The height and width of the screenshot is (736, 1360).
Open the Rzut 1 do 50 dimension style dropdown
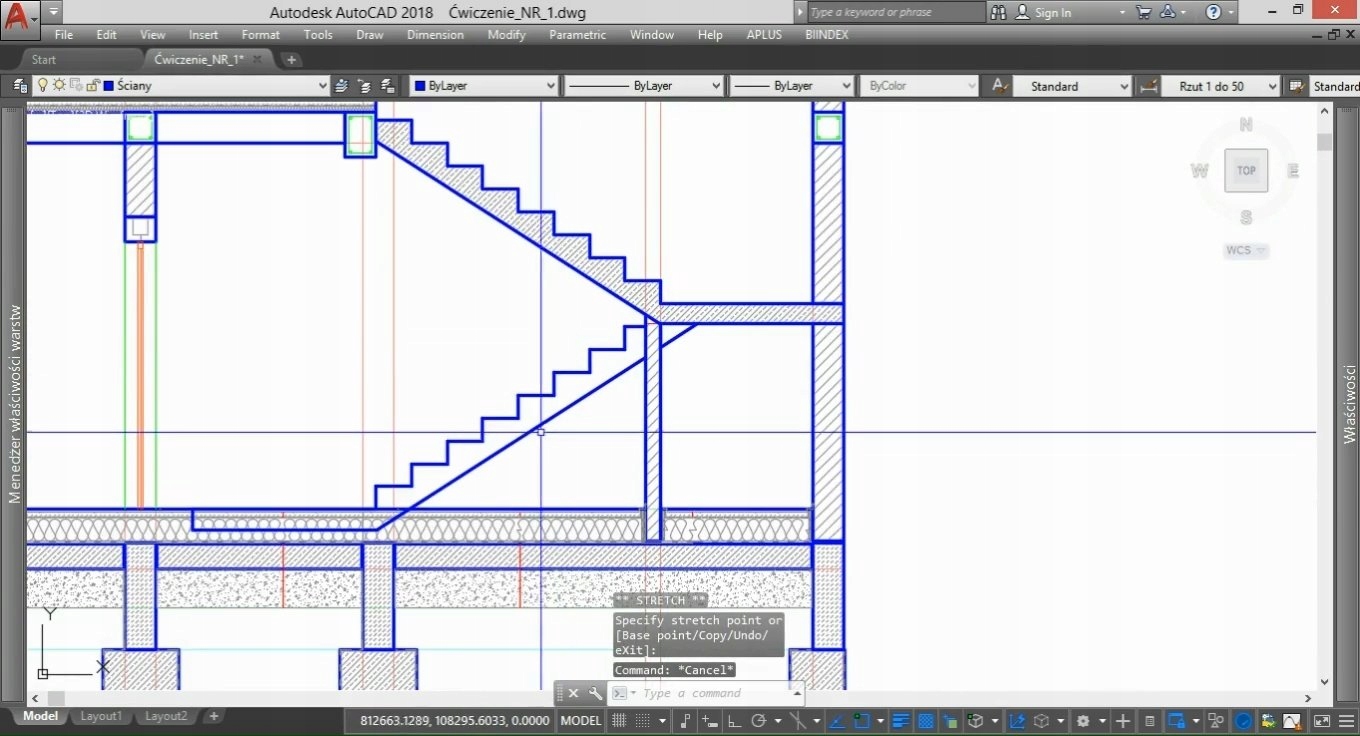(1272, 86)
